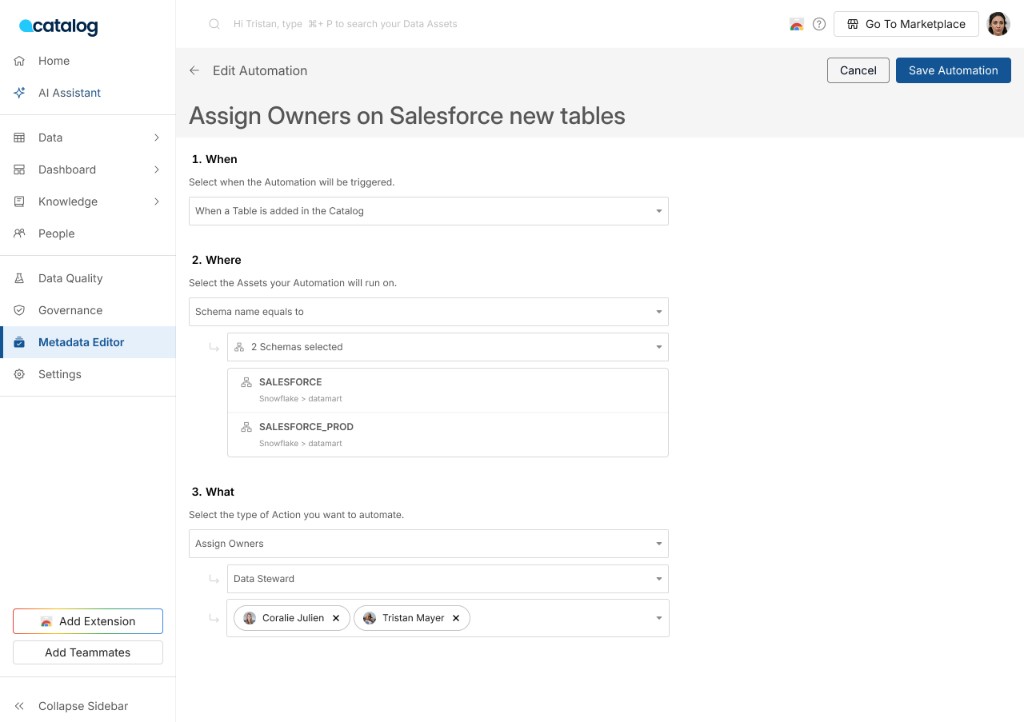
Task: Click the Cancel button
Action: (857, 71)
